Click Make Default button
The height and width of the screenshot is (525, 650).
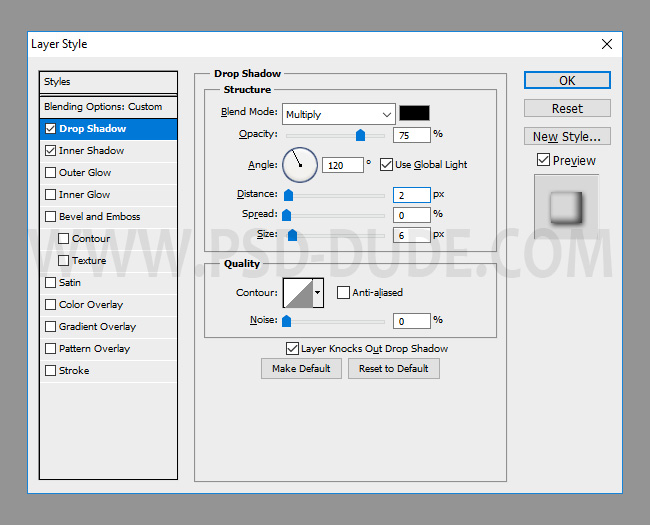tap(301, 368)
